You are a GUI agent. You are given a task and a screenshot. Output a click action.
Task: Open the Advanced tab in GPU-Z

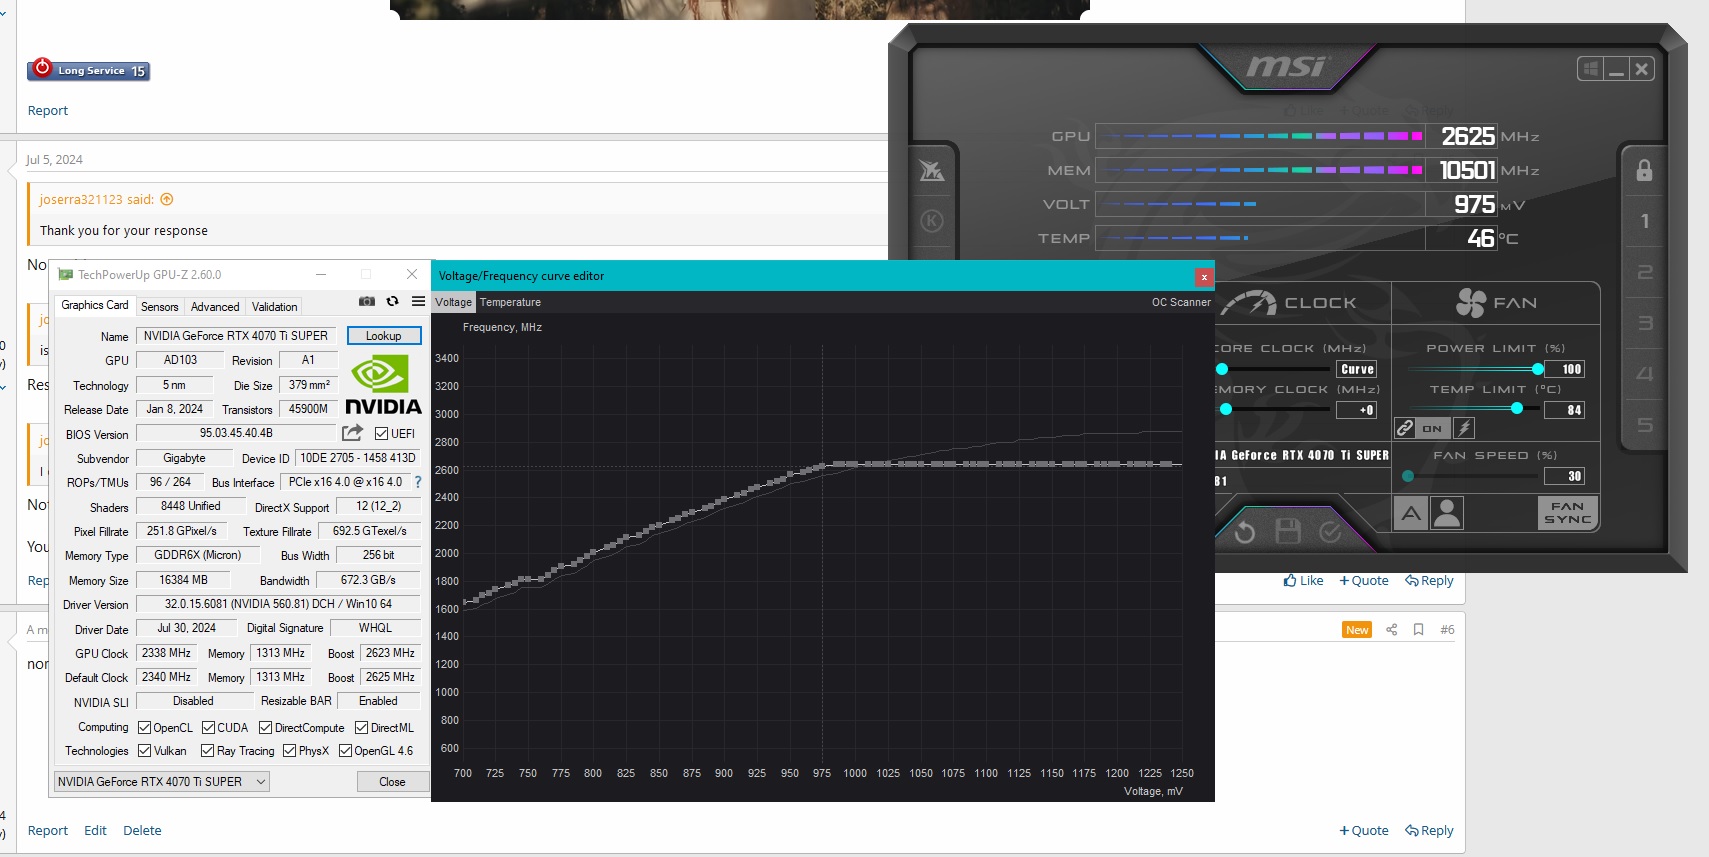click(x=215, y=307)
